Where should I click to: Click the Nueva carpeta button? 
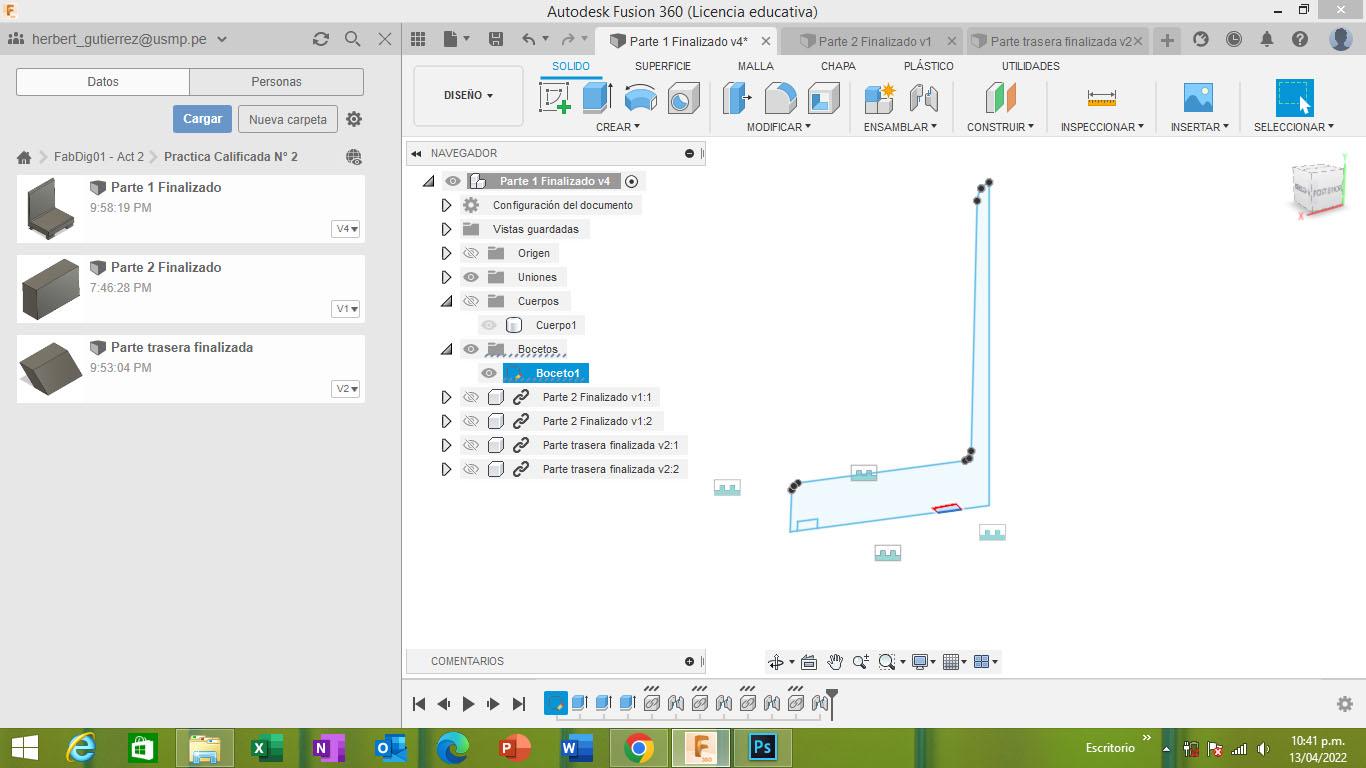[288, 120]
